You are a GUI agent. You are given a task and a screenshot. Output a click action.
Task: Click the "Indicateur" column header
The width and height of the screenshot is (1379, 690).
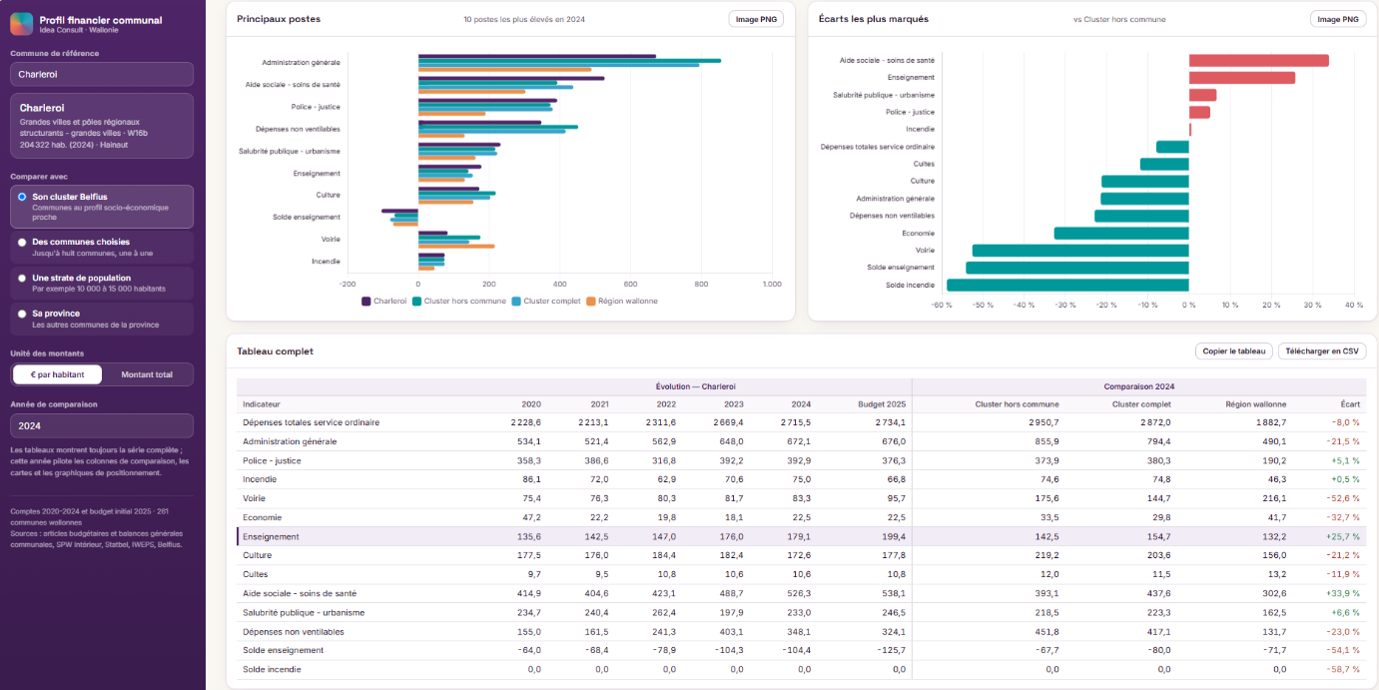click(262, 405)
